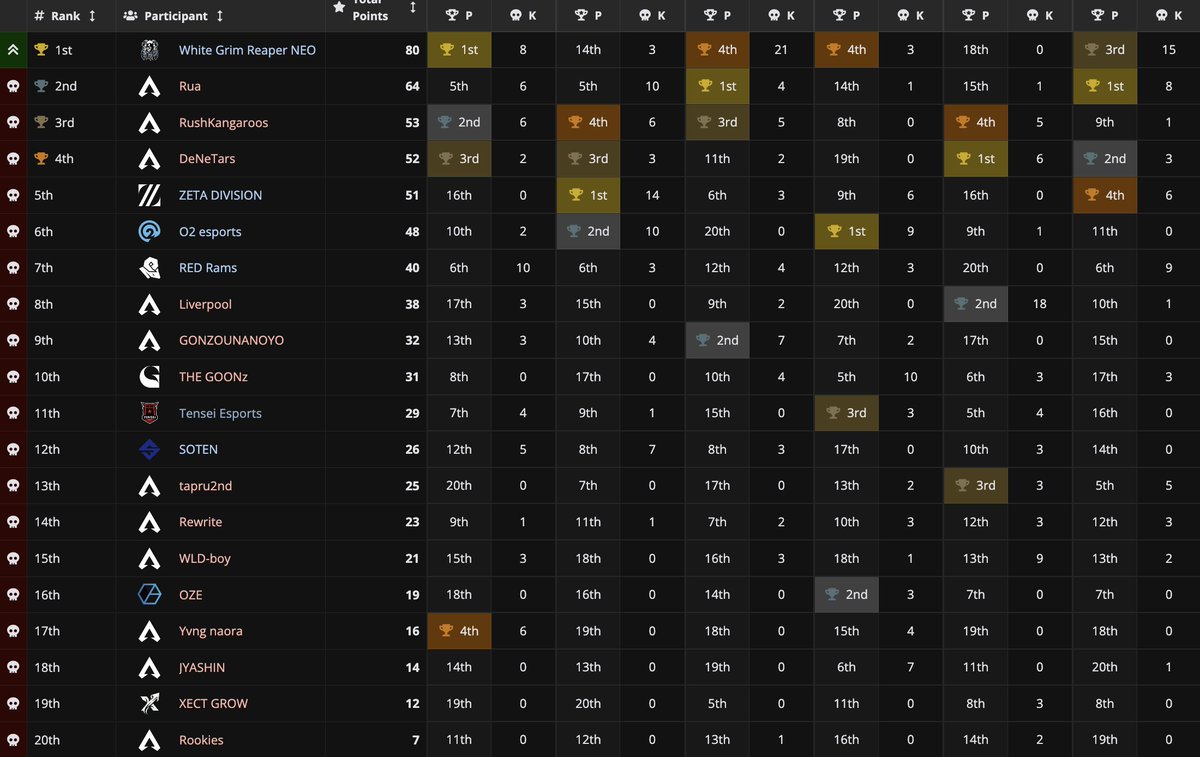Image resolution: width=1200 pixels, height=757 pixels.
Task: Click THE GOONz team logo
Action: [x=149, y=377]
